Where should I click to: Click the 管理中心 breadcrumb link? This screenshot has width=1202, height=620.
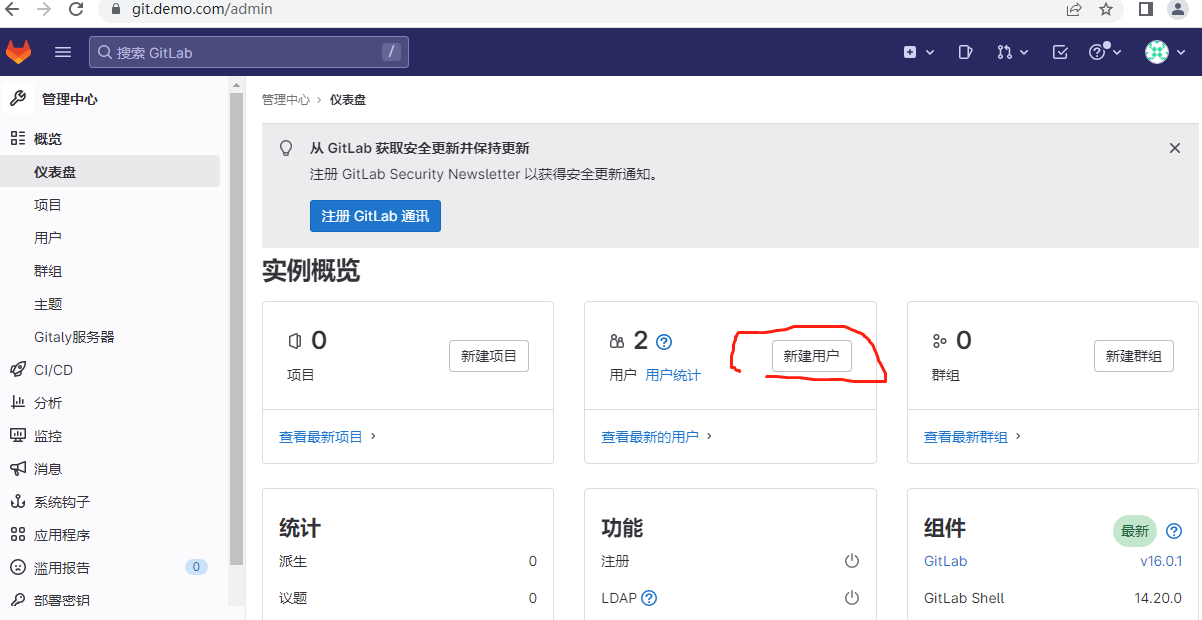pos(286,100)
